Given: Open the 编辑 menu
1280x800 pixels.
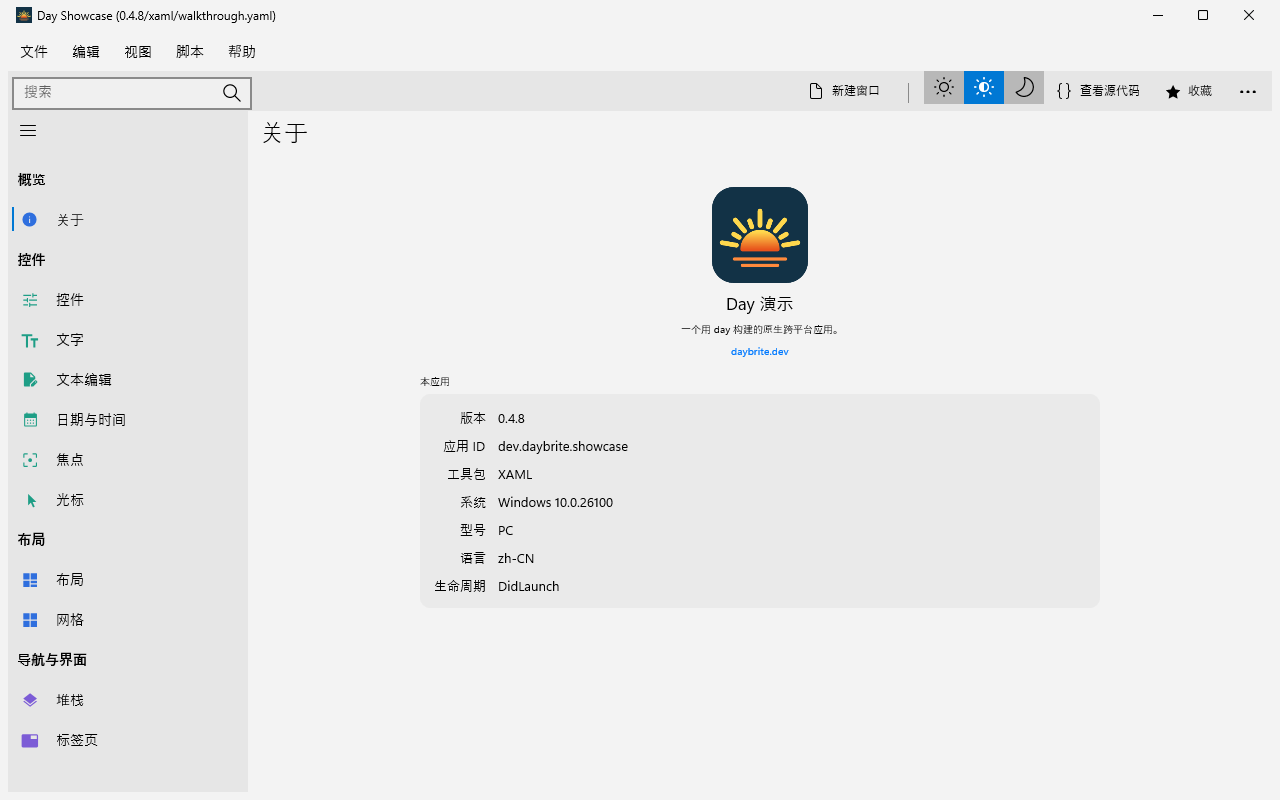Looking at the screenshot, I should [86, 52].
